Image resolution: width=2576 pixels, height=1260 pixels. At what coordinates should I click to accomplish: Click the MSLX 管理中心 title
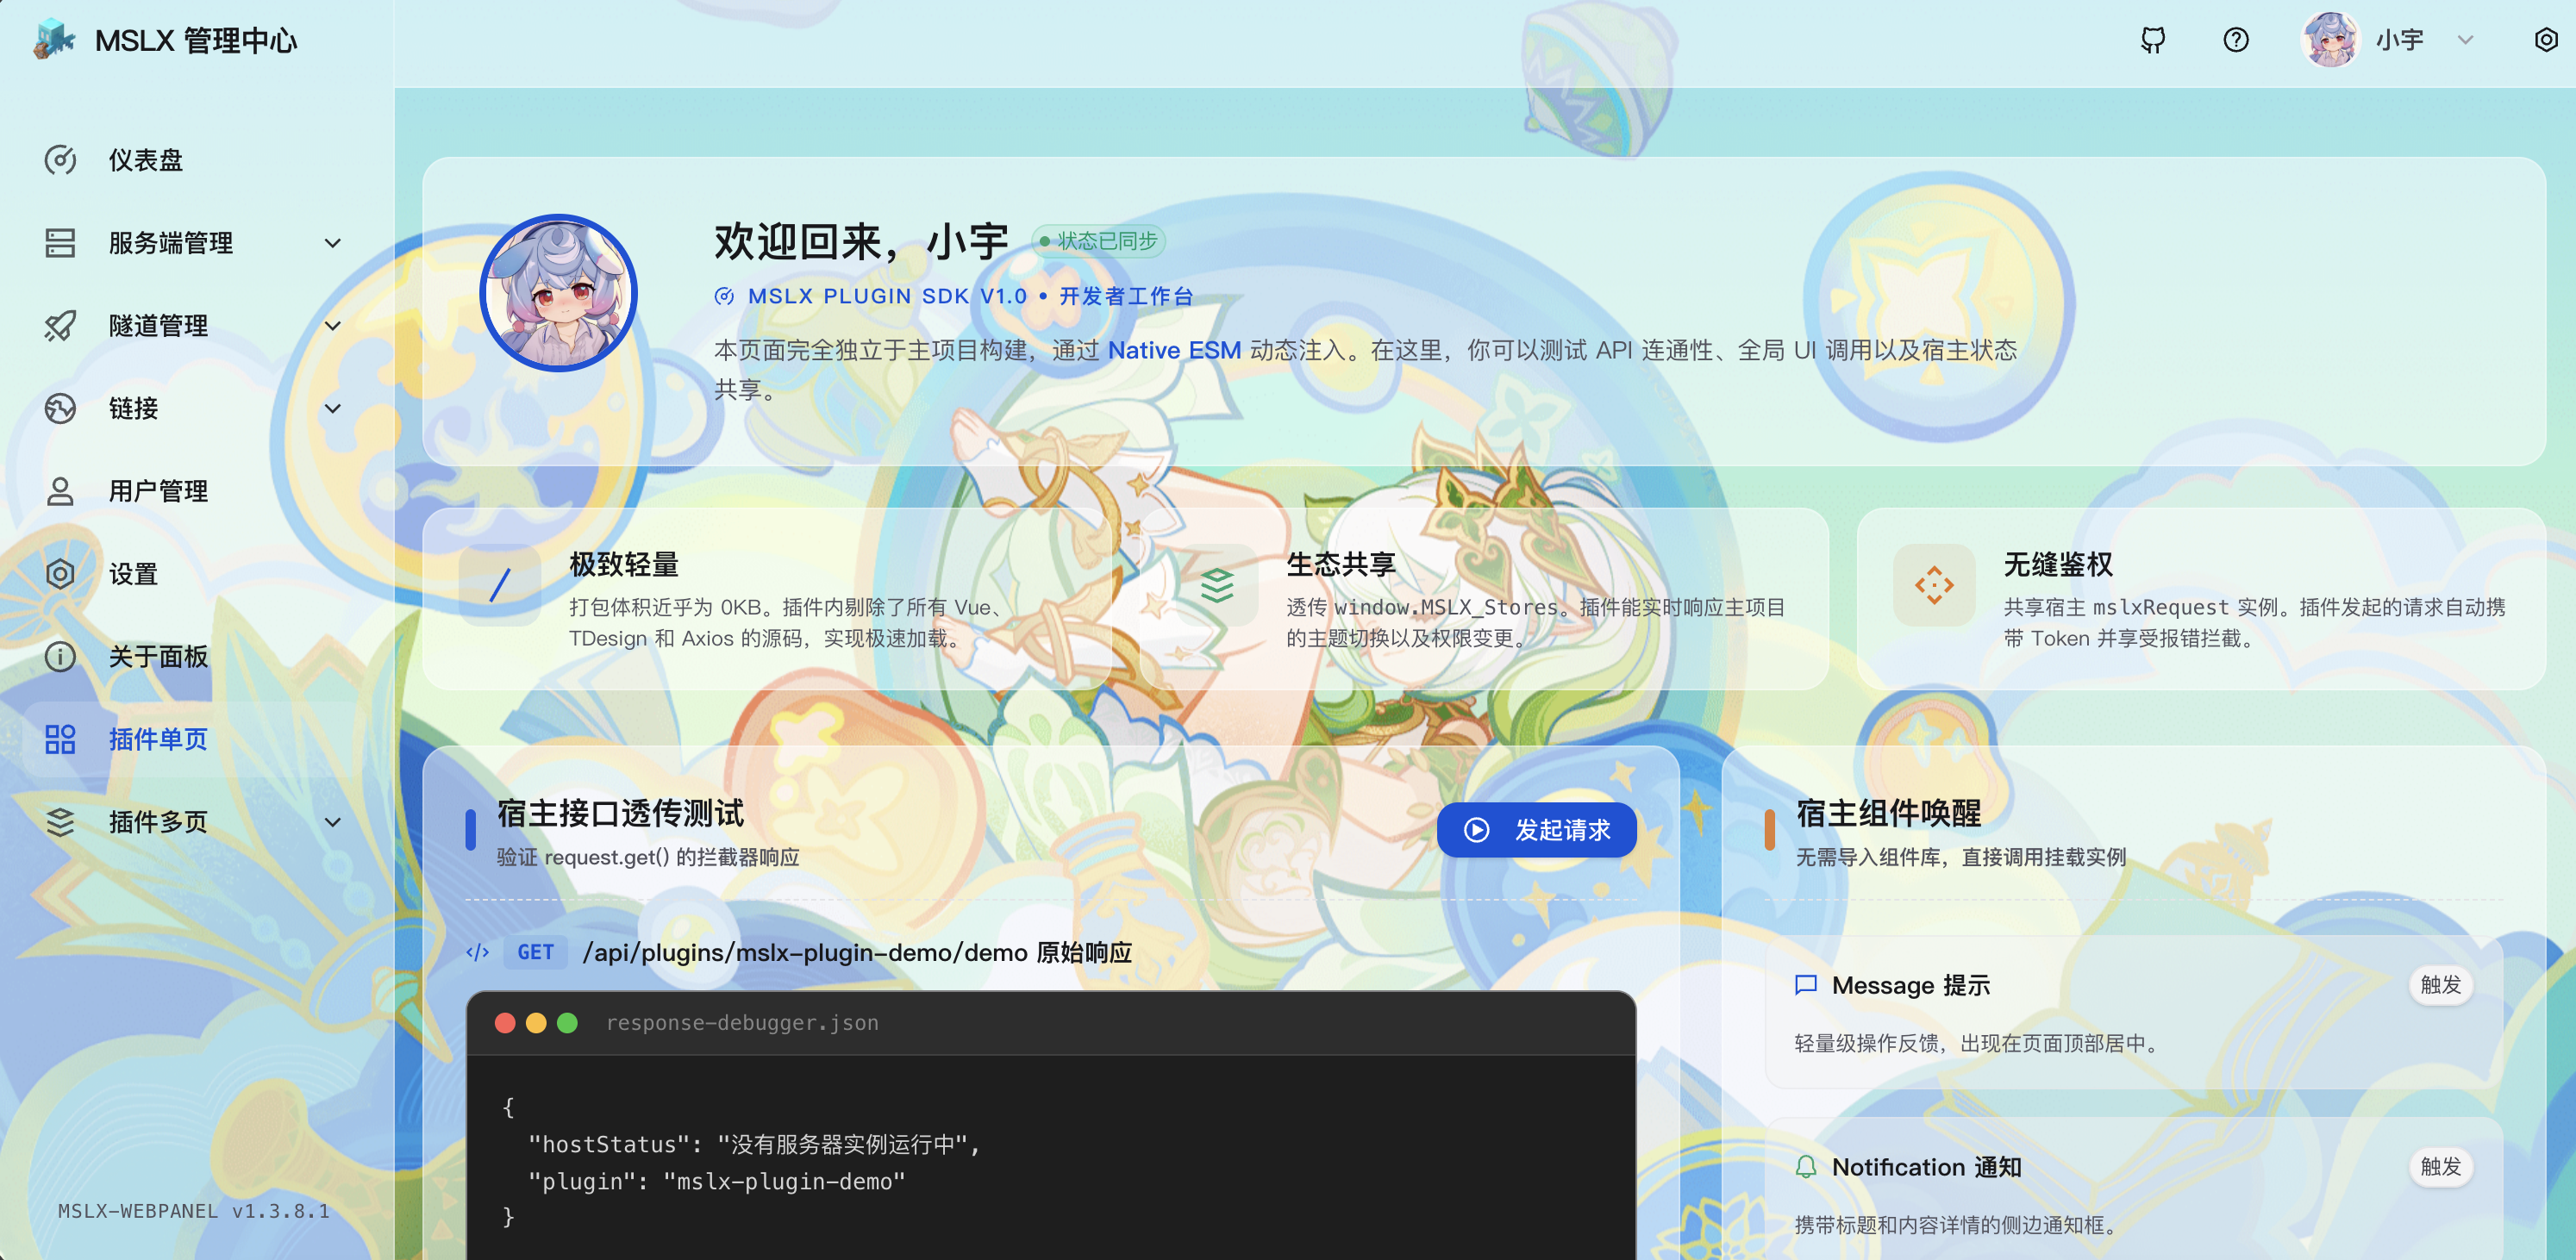point(196,40)
